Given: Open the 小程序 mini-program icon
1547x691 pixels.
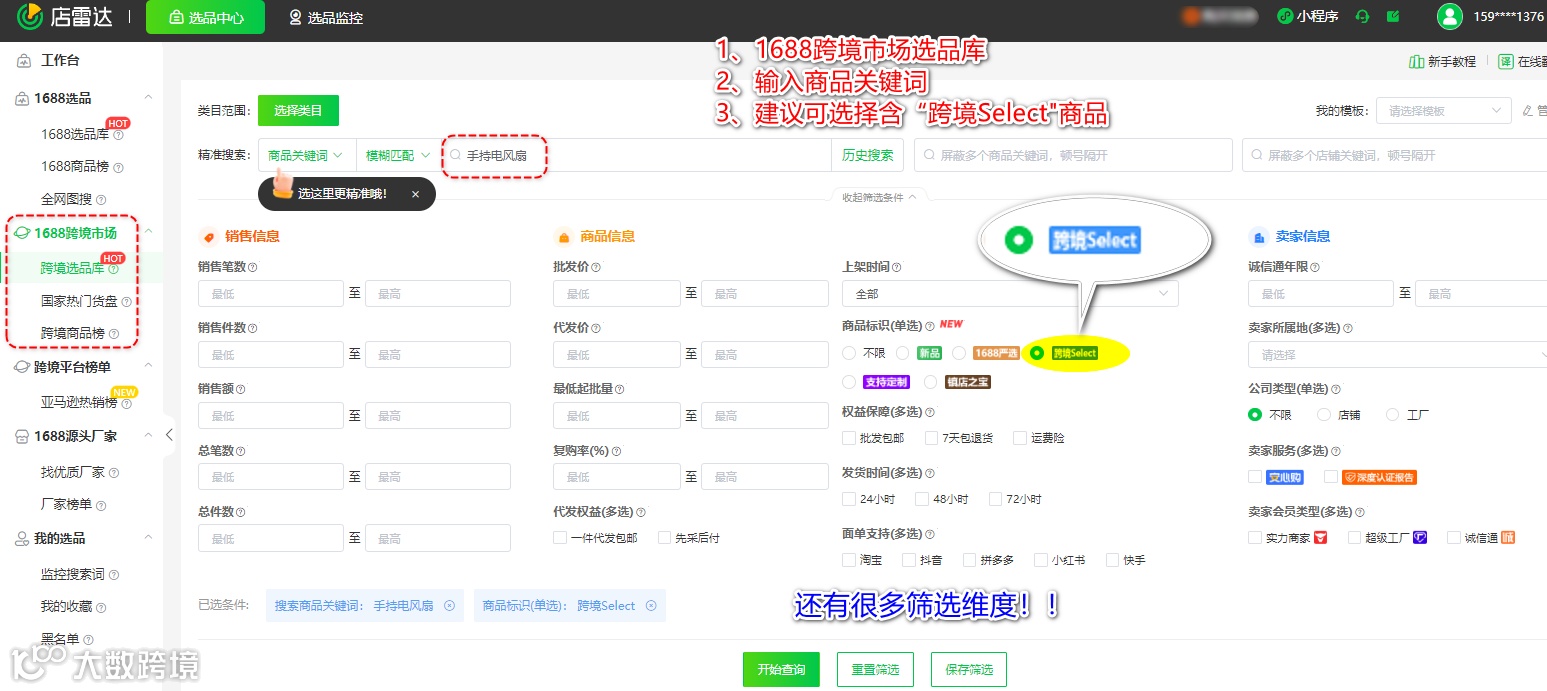Looking at the screenshot, I should point(1285,17).
